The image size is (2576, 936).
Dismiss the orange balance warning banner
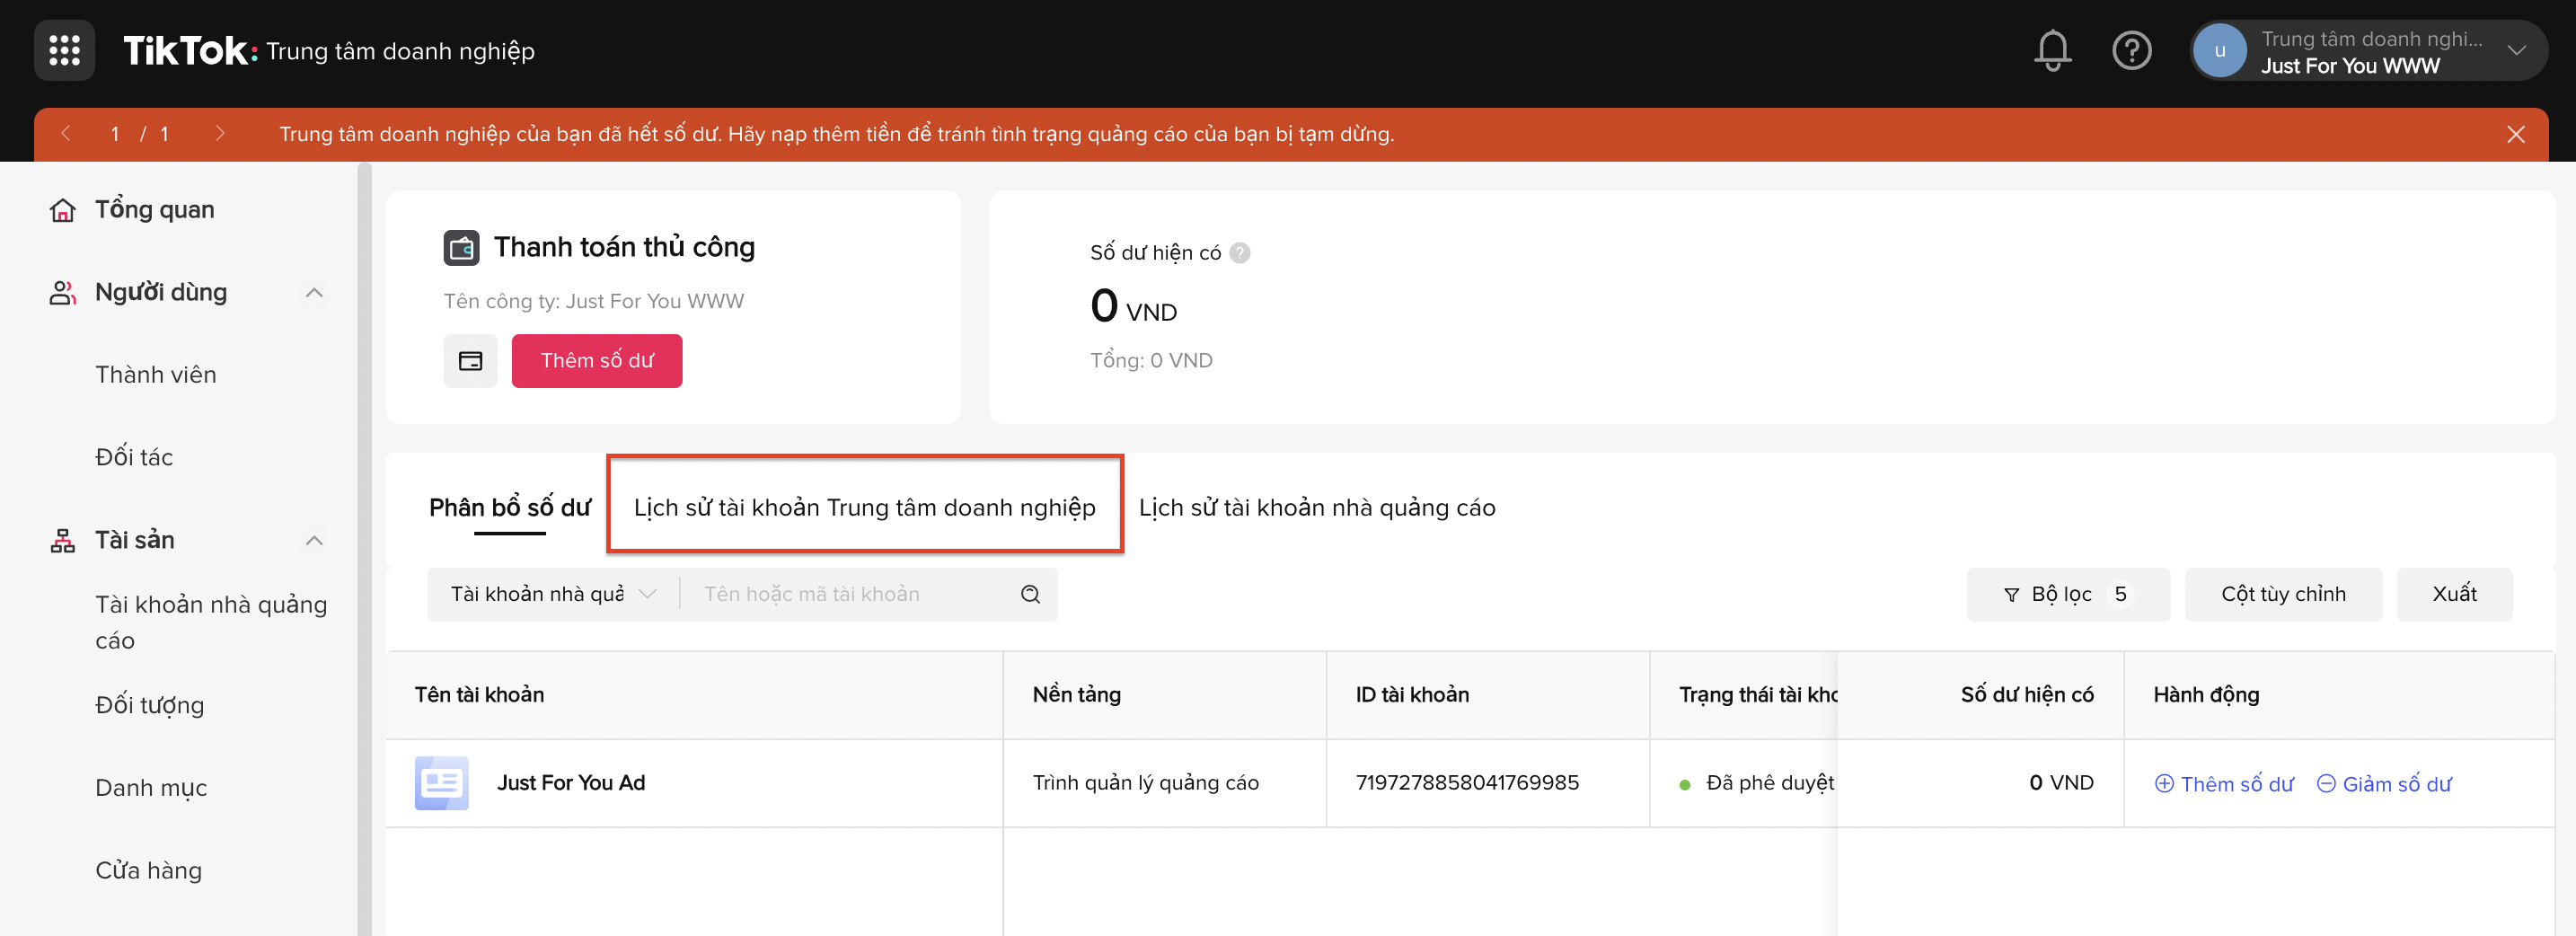click(x=2516, y=134)
